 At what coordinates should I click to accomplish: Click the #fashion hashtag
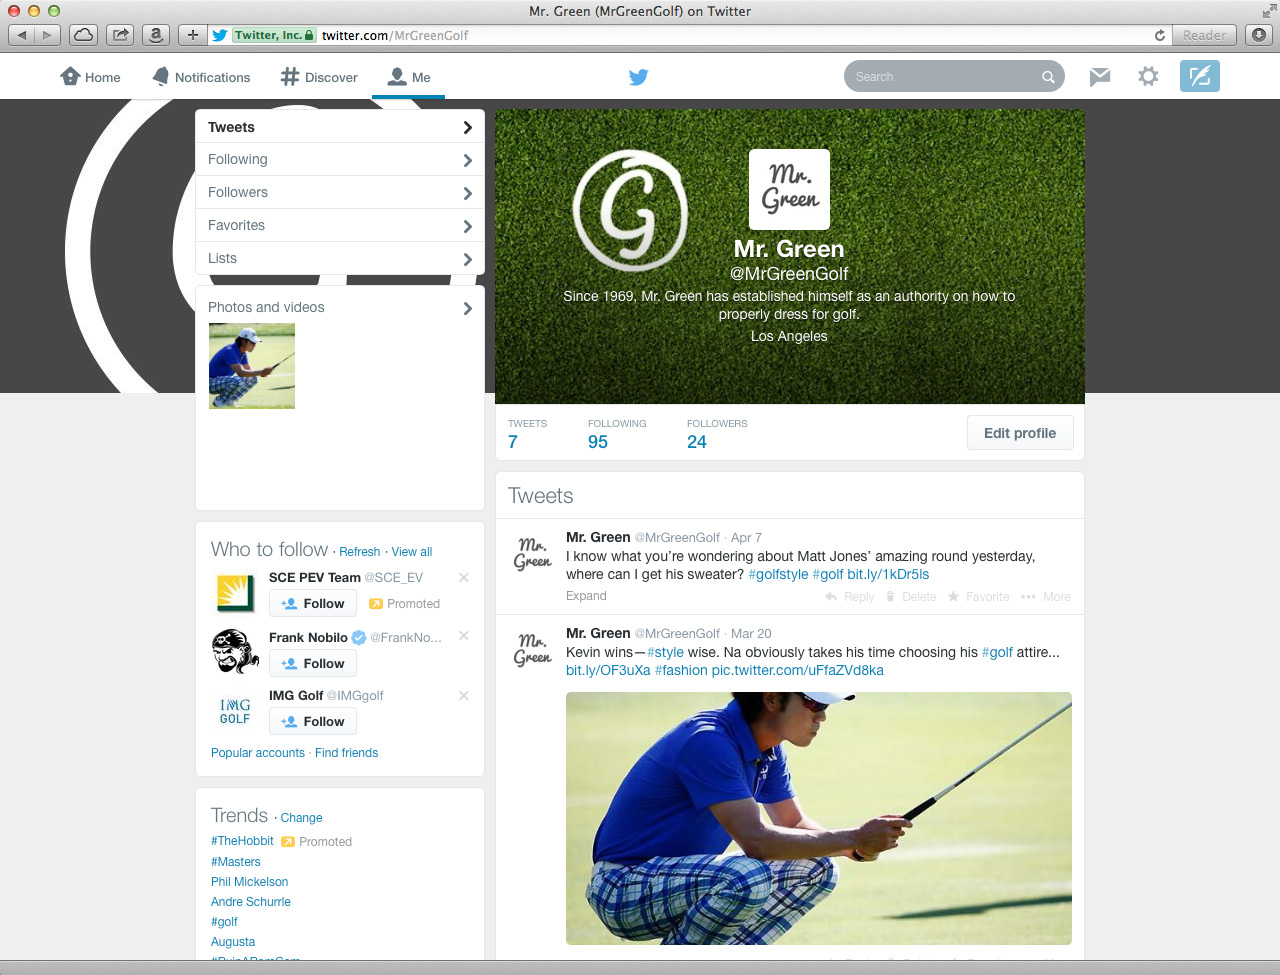point(681,670)
